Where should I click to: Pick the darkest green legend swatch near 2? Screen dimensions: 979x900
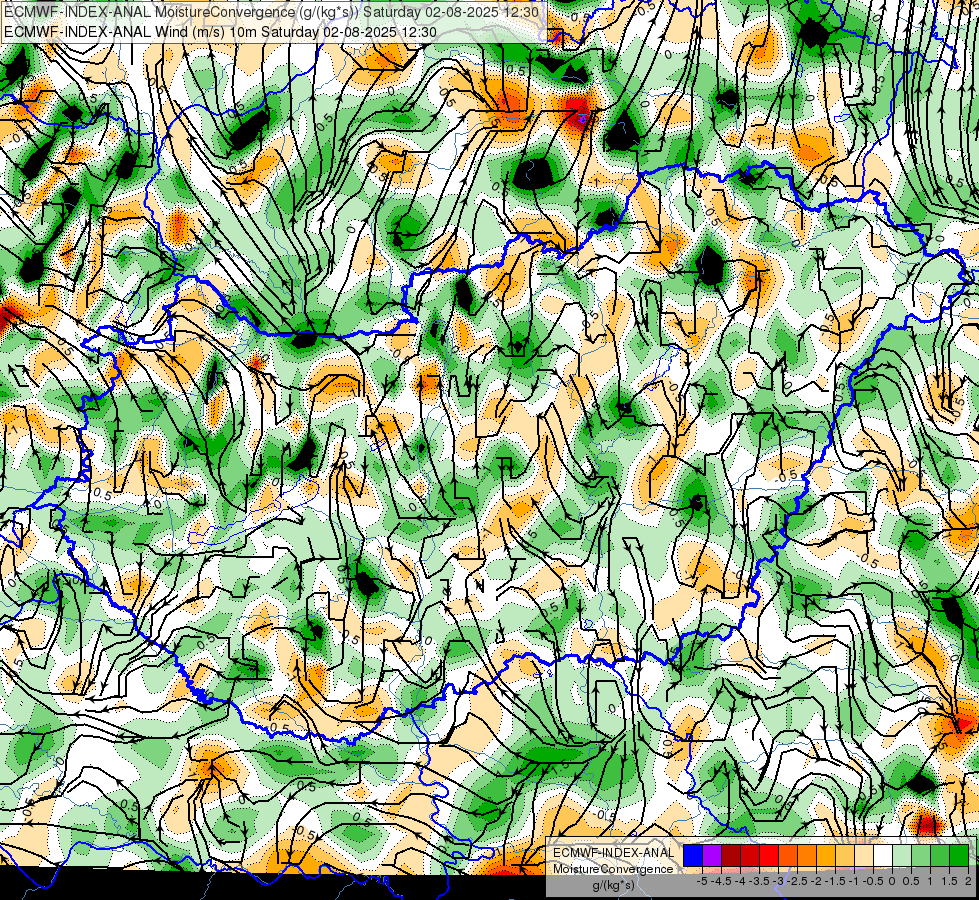959,856
